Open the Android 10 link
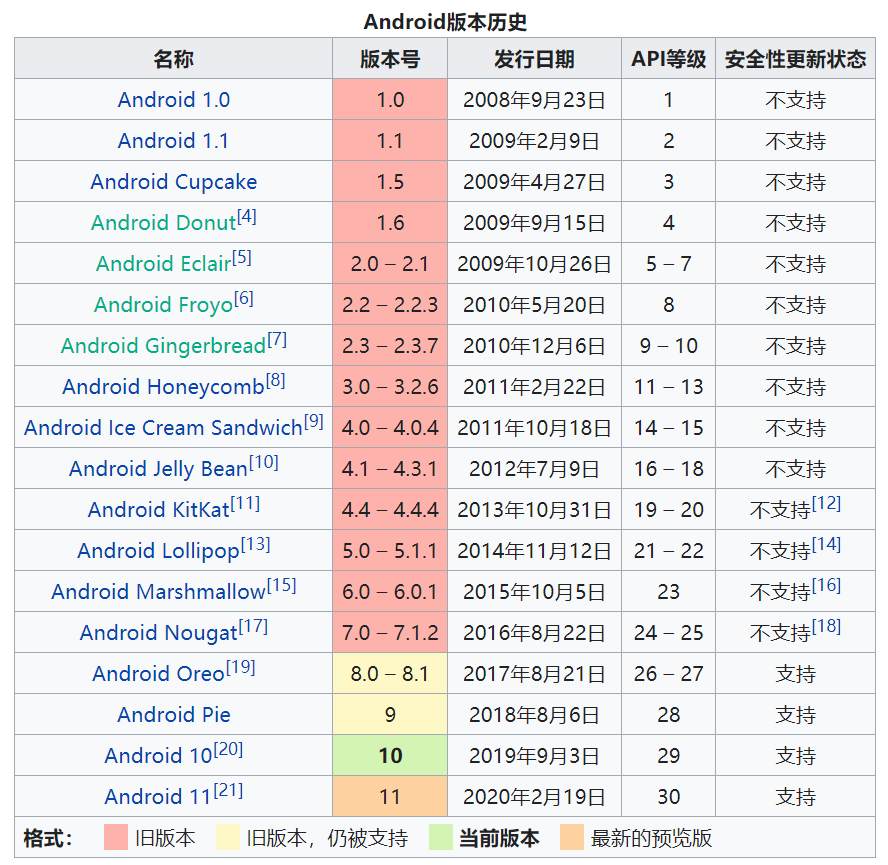This screenshot has height=865, width=888. click(x=158, y=756)
